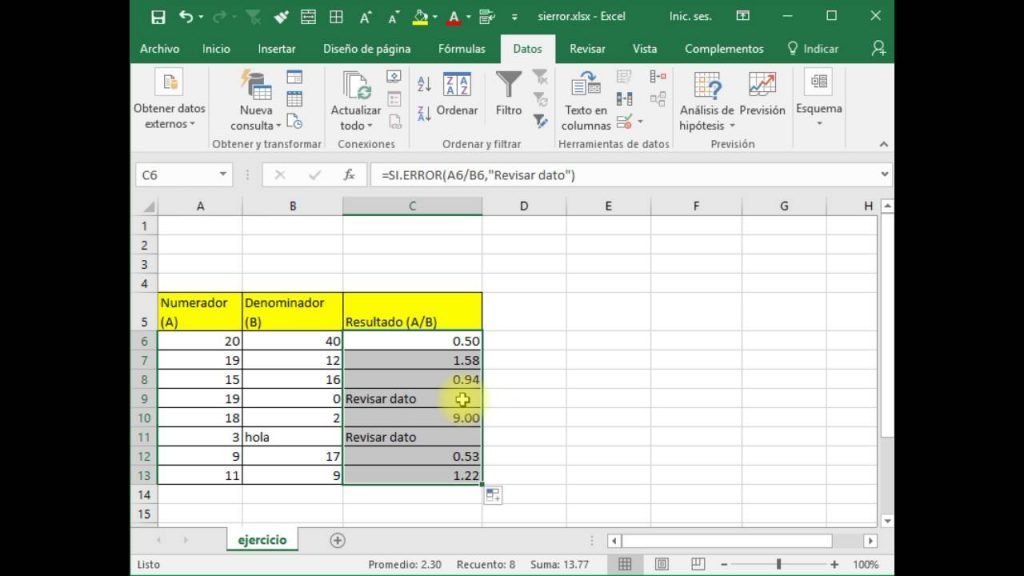
Task: Open the Archivo menu
Action: click(159, 49)
